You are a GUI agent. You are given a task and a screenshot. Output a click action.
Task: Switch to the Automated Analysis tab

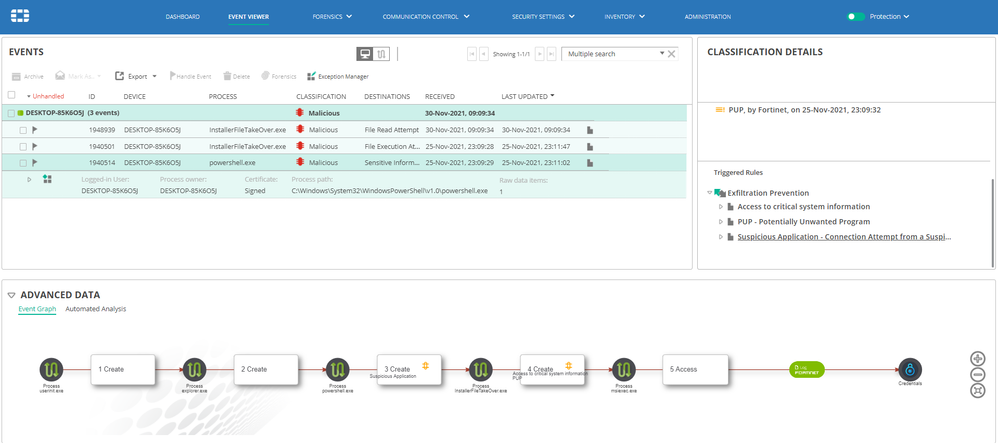pos(96,309)
